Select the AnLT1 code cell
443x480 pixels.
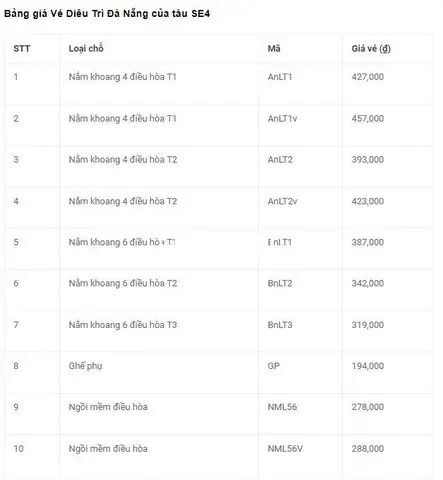click(x=280, y=77)
